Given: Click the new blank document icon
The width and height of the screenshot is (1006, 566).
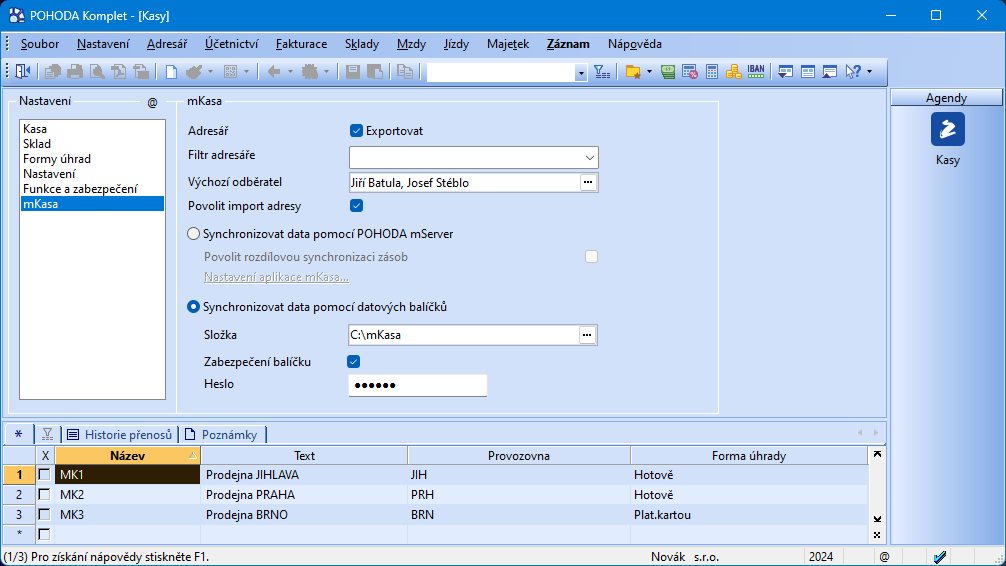Looking at the screenshot, I should click(171, 72).
